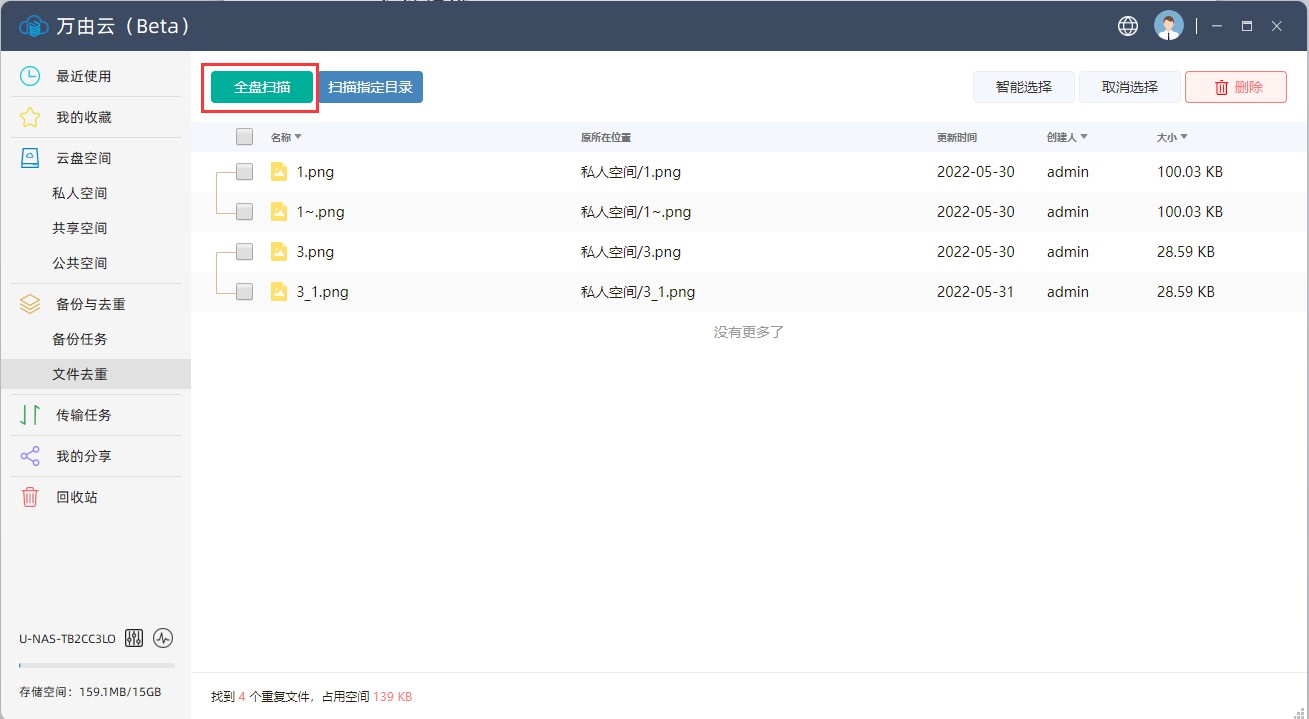Click the device activity monitor icon
The width and height of the screenshot is (1309, 719).
163,638
